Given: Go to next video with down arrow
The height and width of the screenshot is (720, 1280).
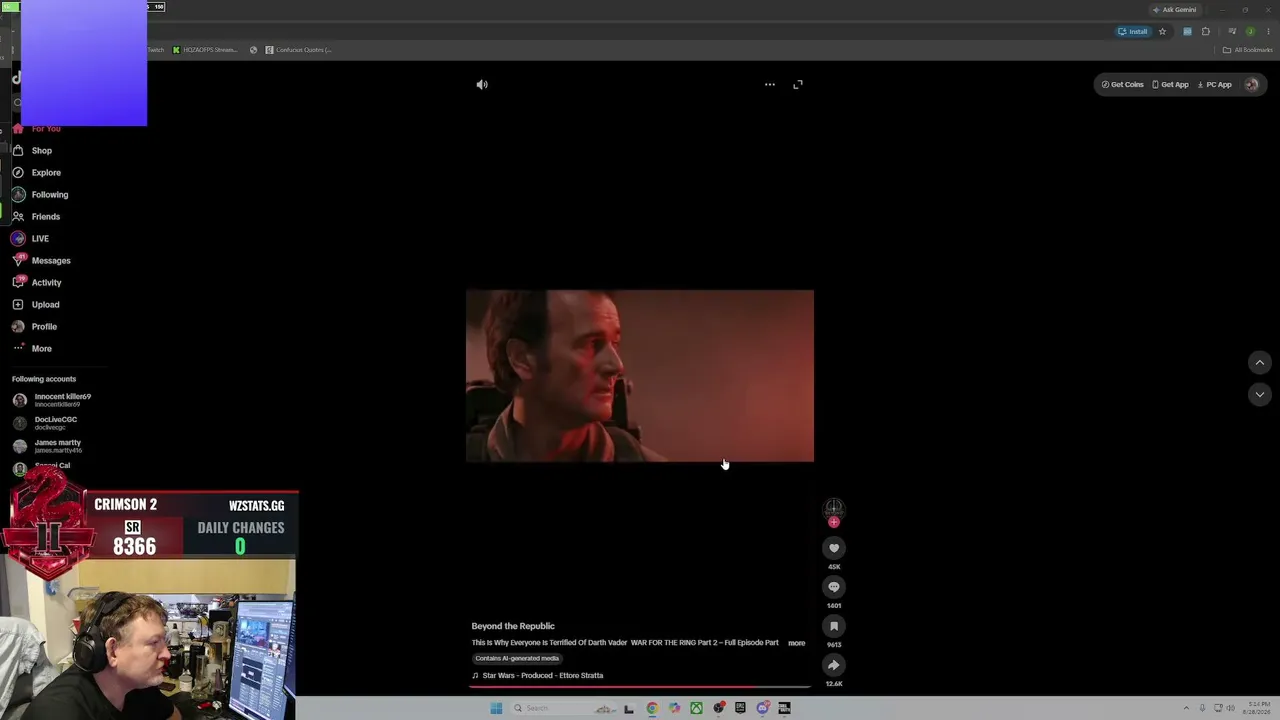Looking at the screenshot, I should click(x=1260, y=395).
